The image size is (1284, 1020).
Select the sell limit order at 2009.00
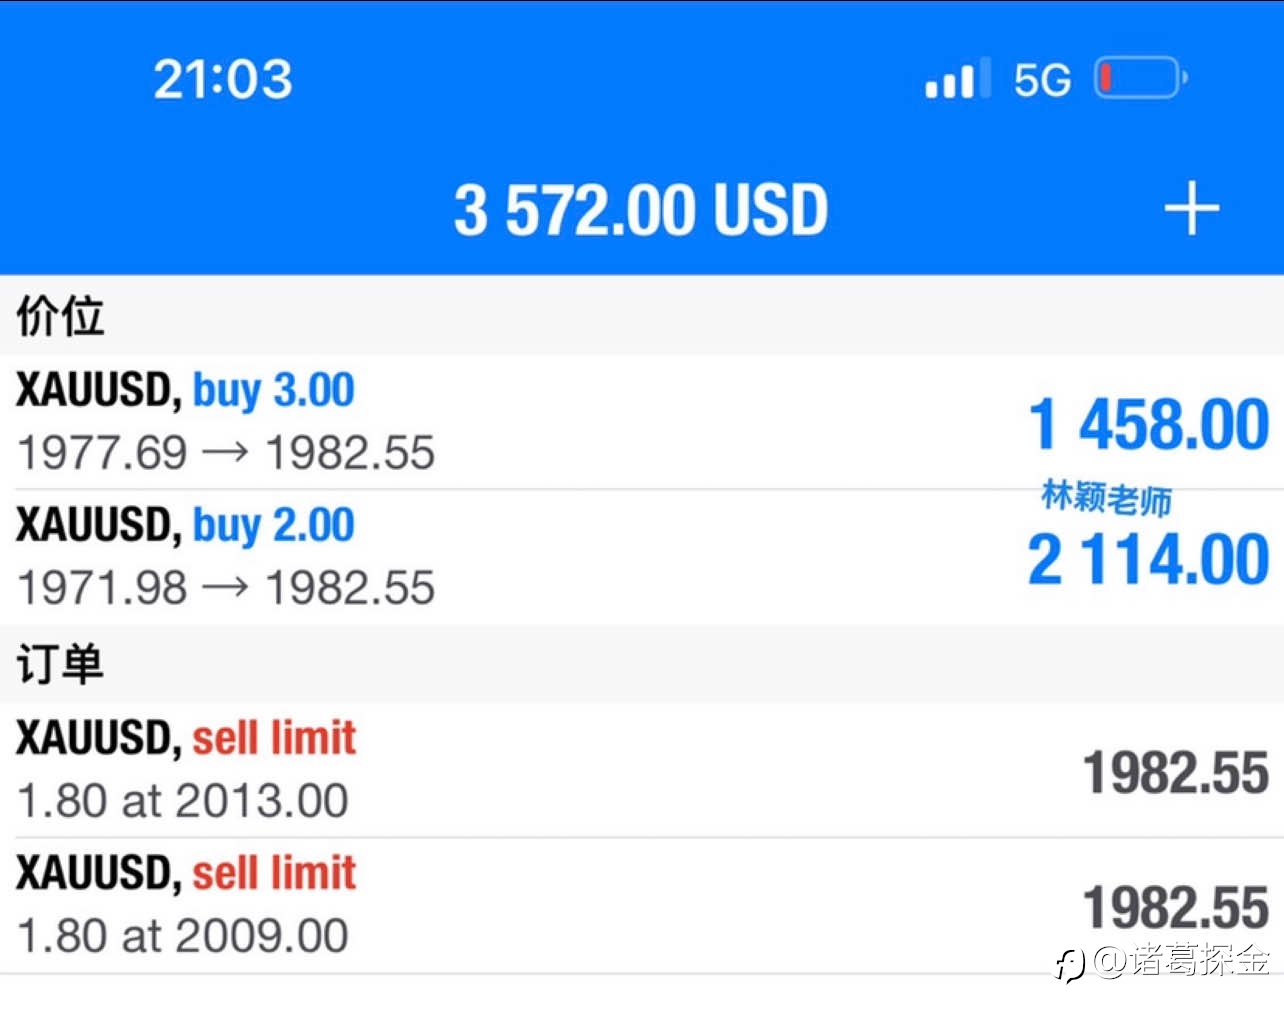(x=642, y=905)
